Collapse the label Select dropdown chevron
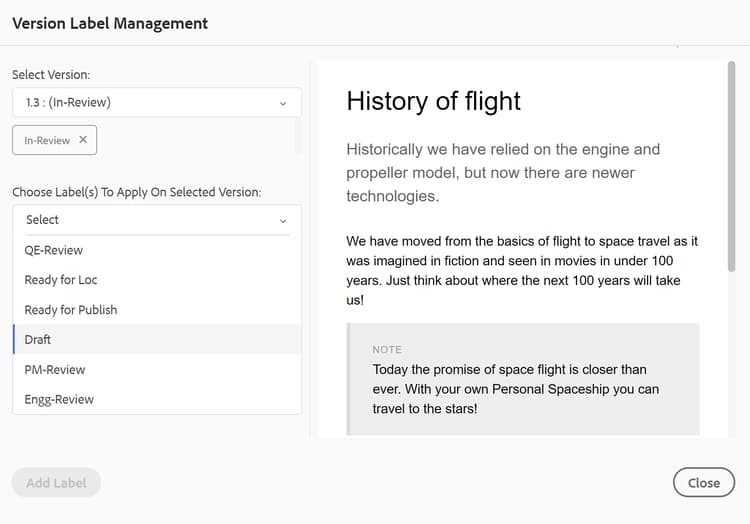This screenshot has width=750, height=524. (283, 220)
